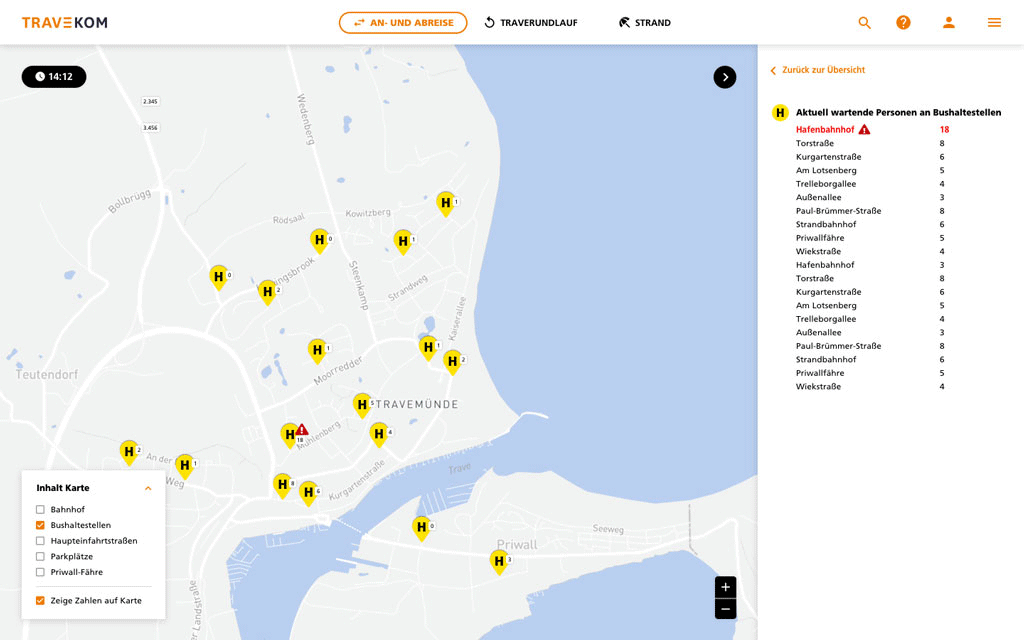The height and width of the screenshot is (640, 1024).
Task: Click the bus stop marker at Priwall
Action: [x=500, y=562]
